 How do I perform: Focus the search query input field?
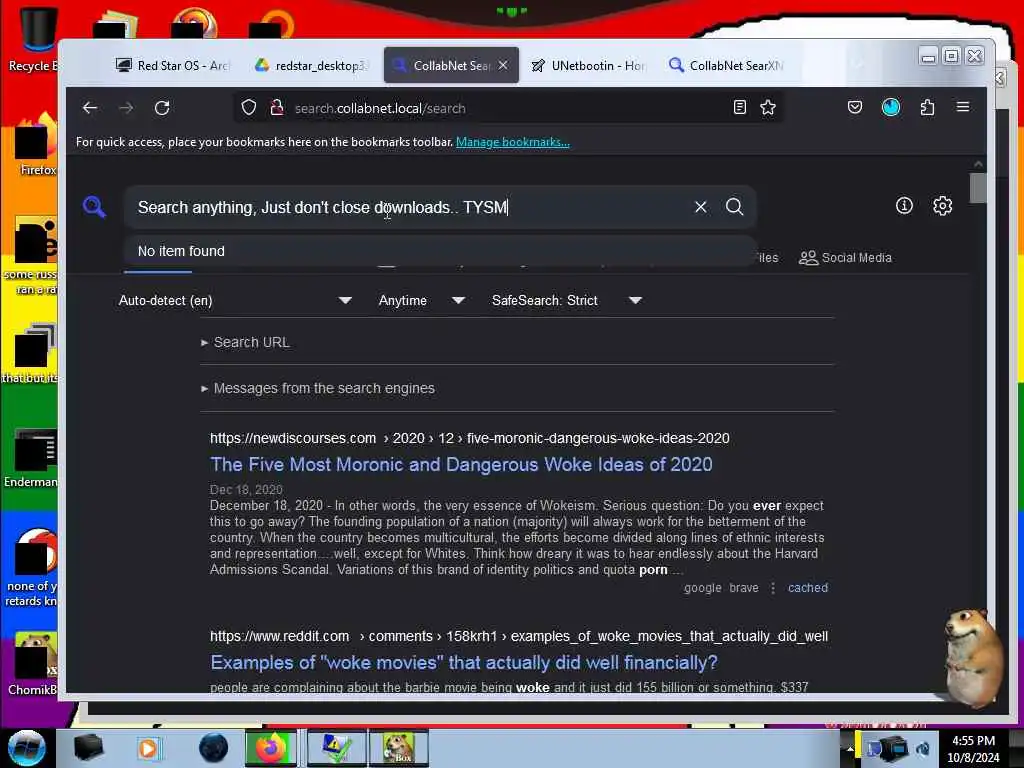pos(408,207)
